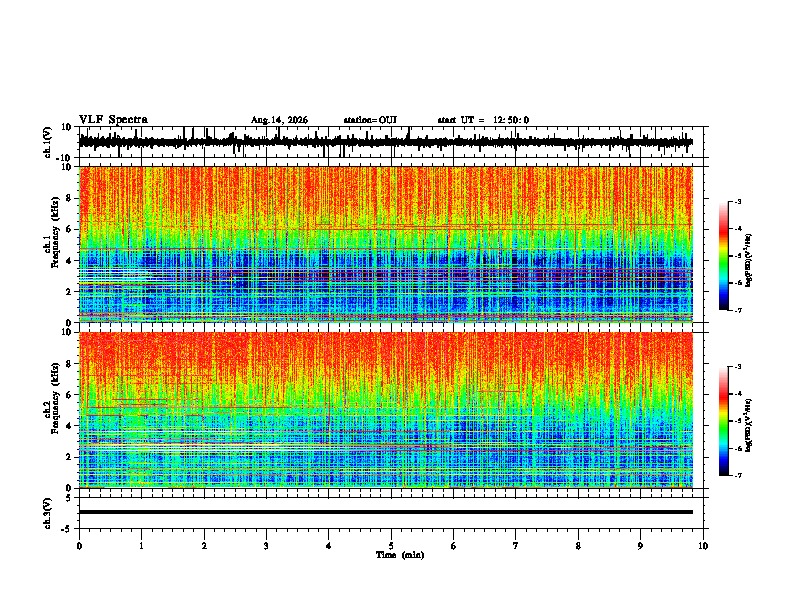The image size is (792, 612).
Task: Click the "ch.3(V)" axis label
Action: click(x=48, y=513)
